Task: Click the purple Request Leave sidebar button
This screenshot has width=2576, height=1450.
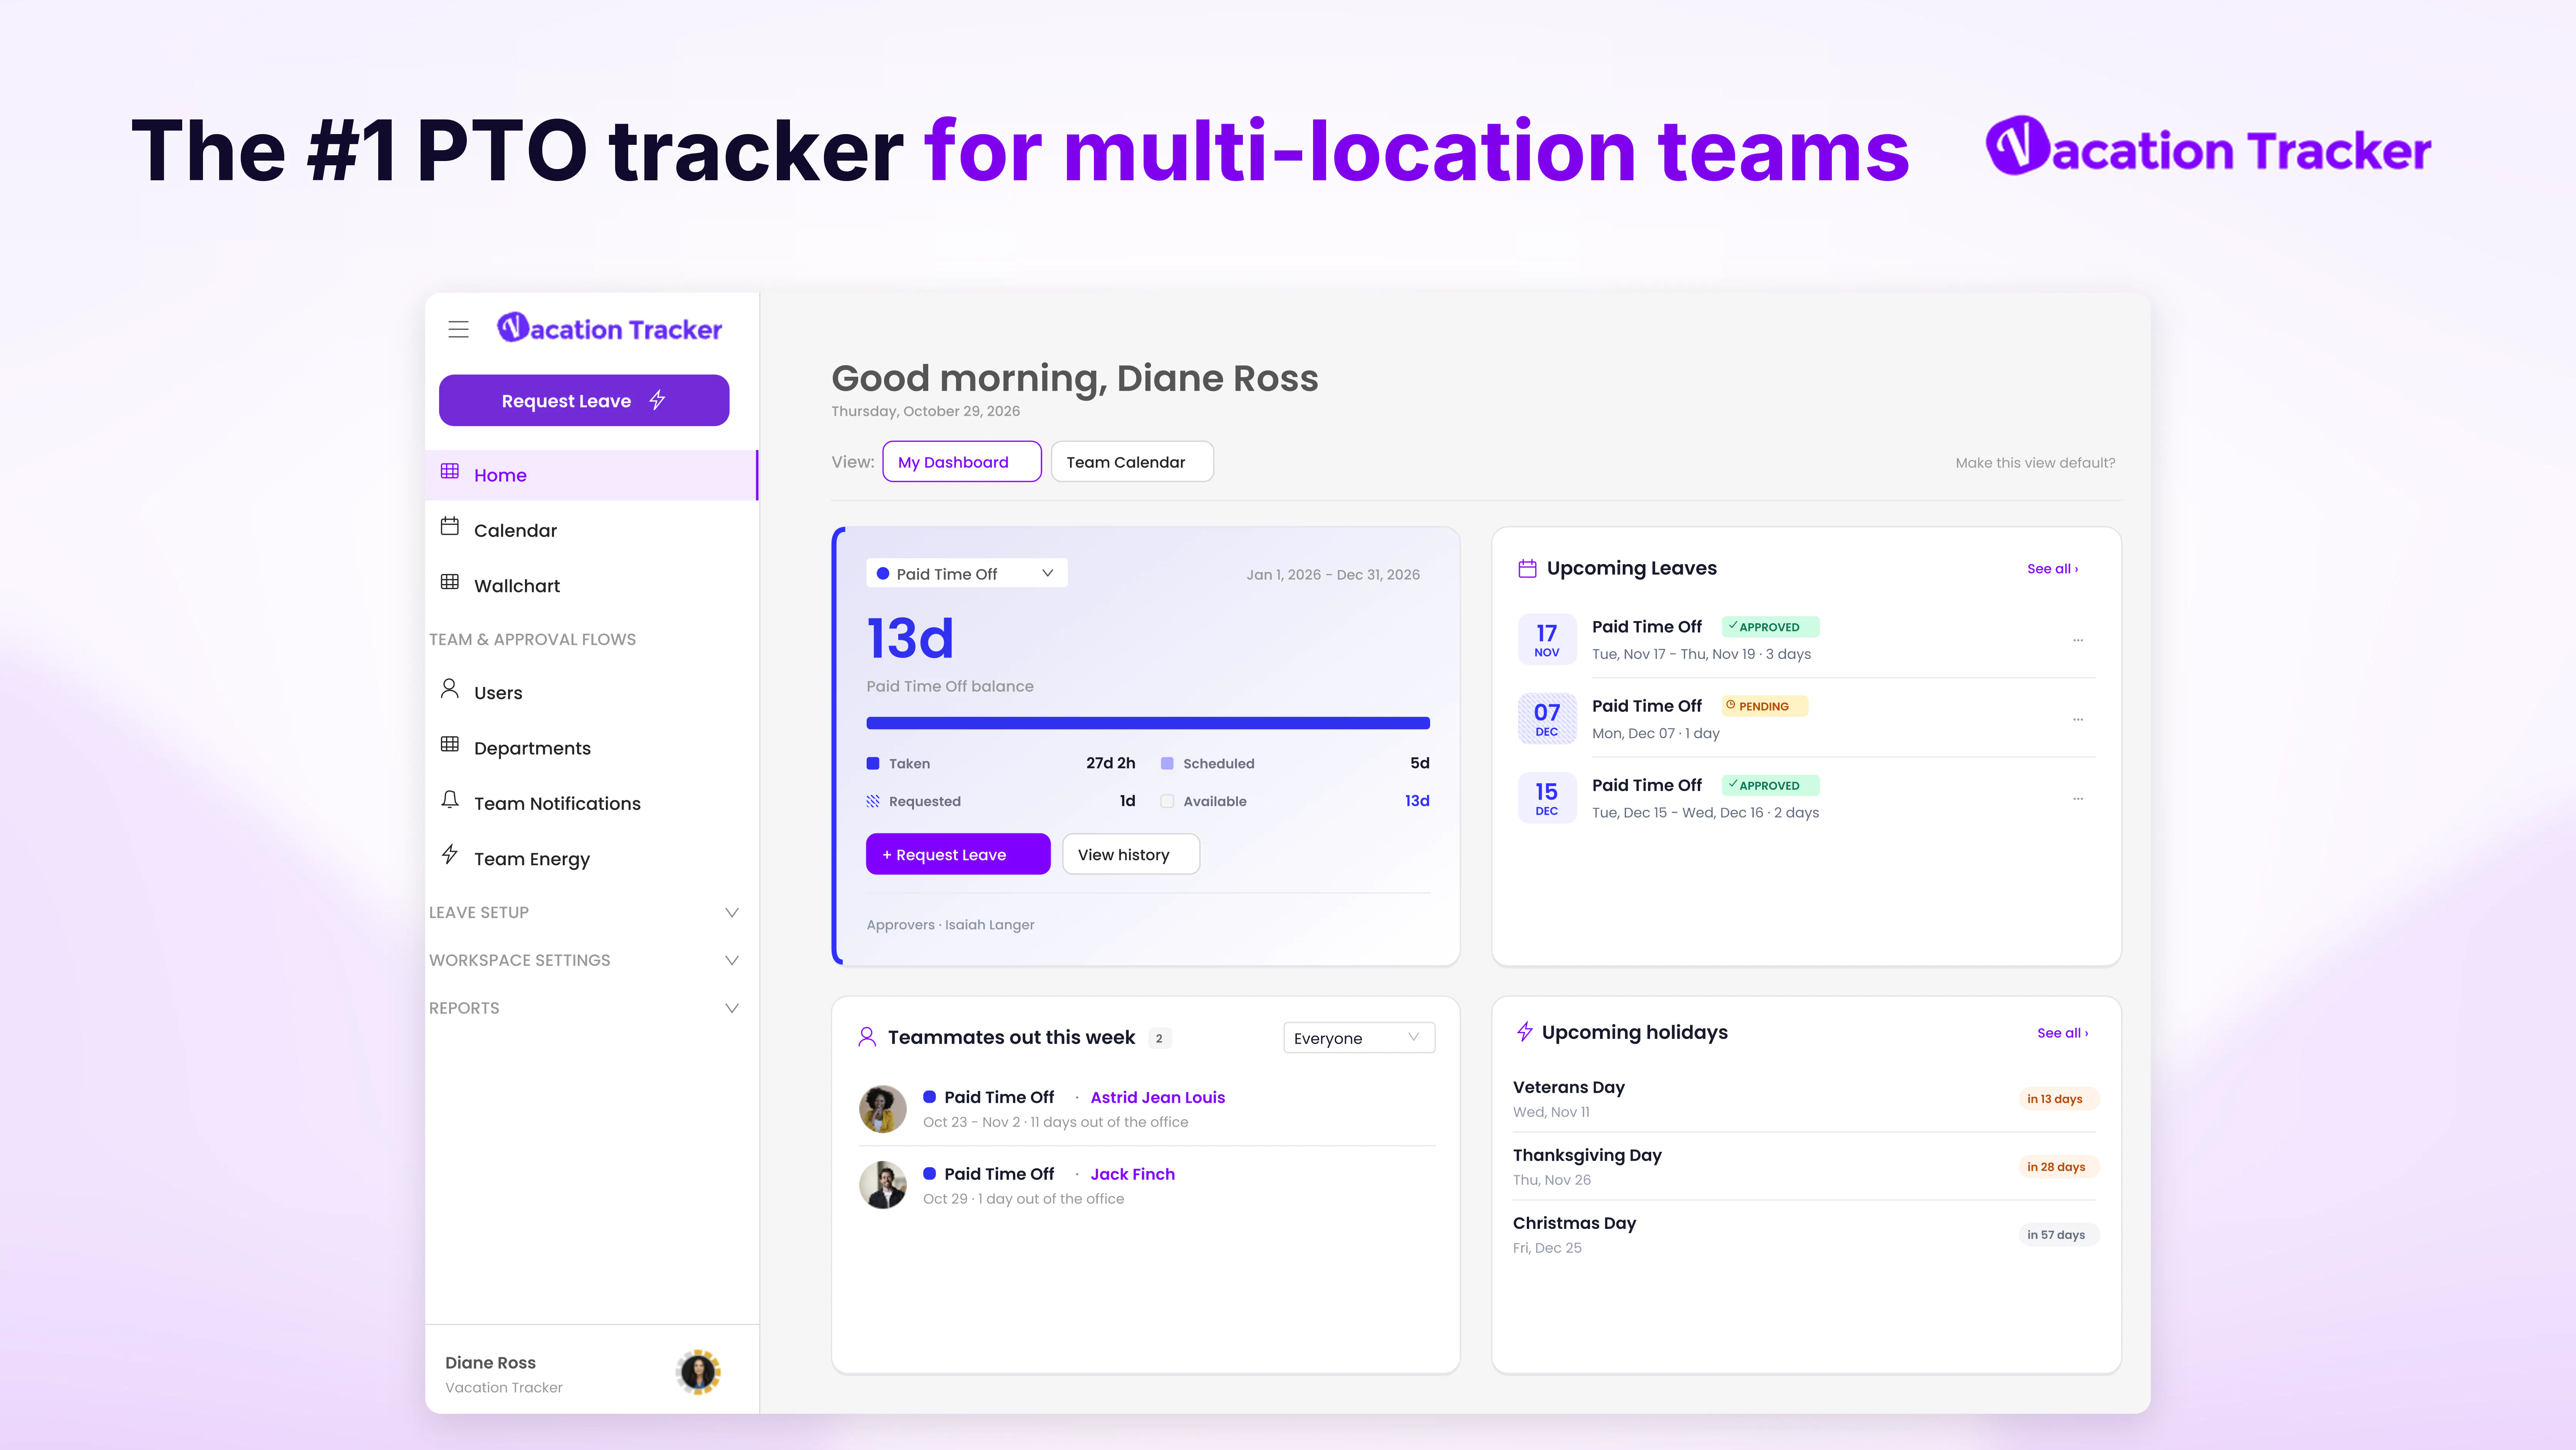Action: (x=584, y=400)
